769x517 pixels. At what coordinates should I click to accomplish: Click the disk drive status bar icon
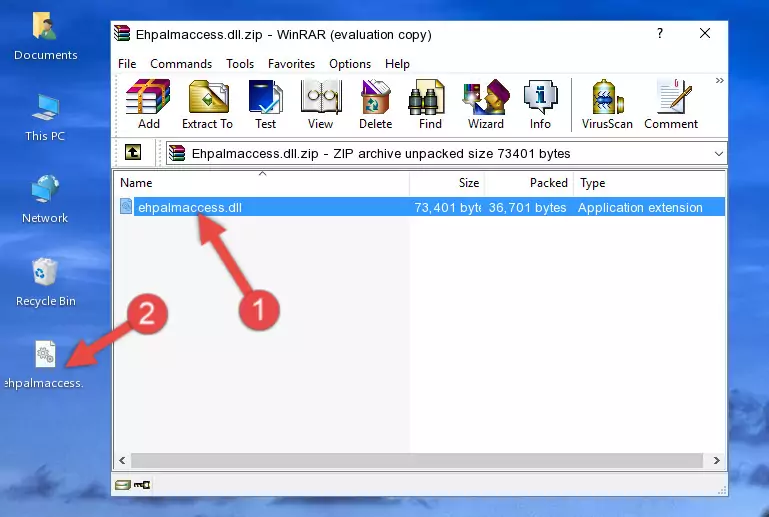(122, 485)
